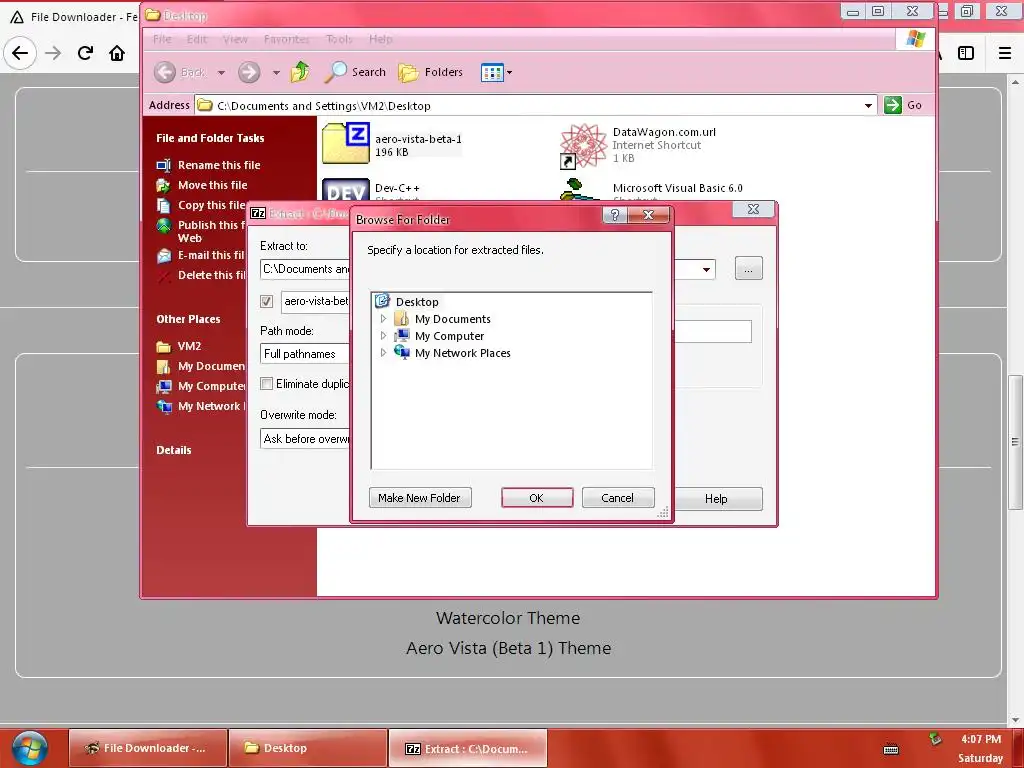Click Rename this file task

219,165
